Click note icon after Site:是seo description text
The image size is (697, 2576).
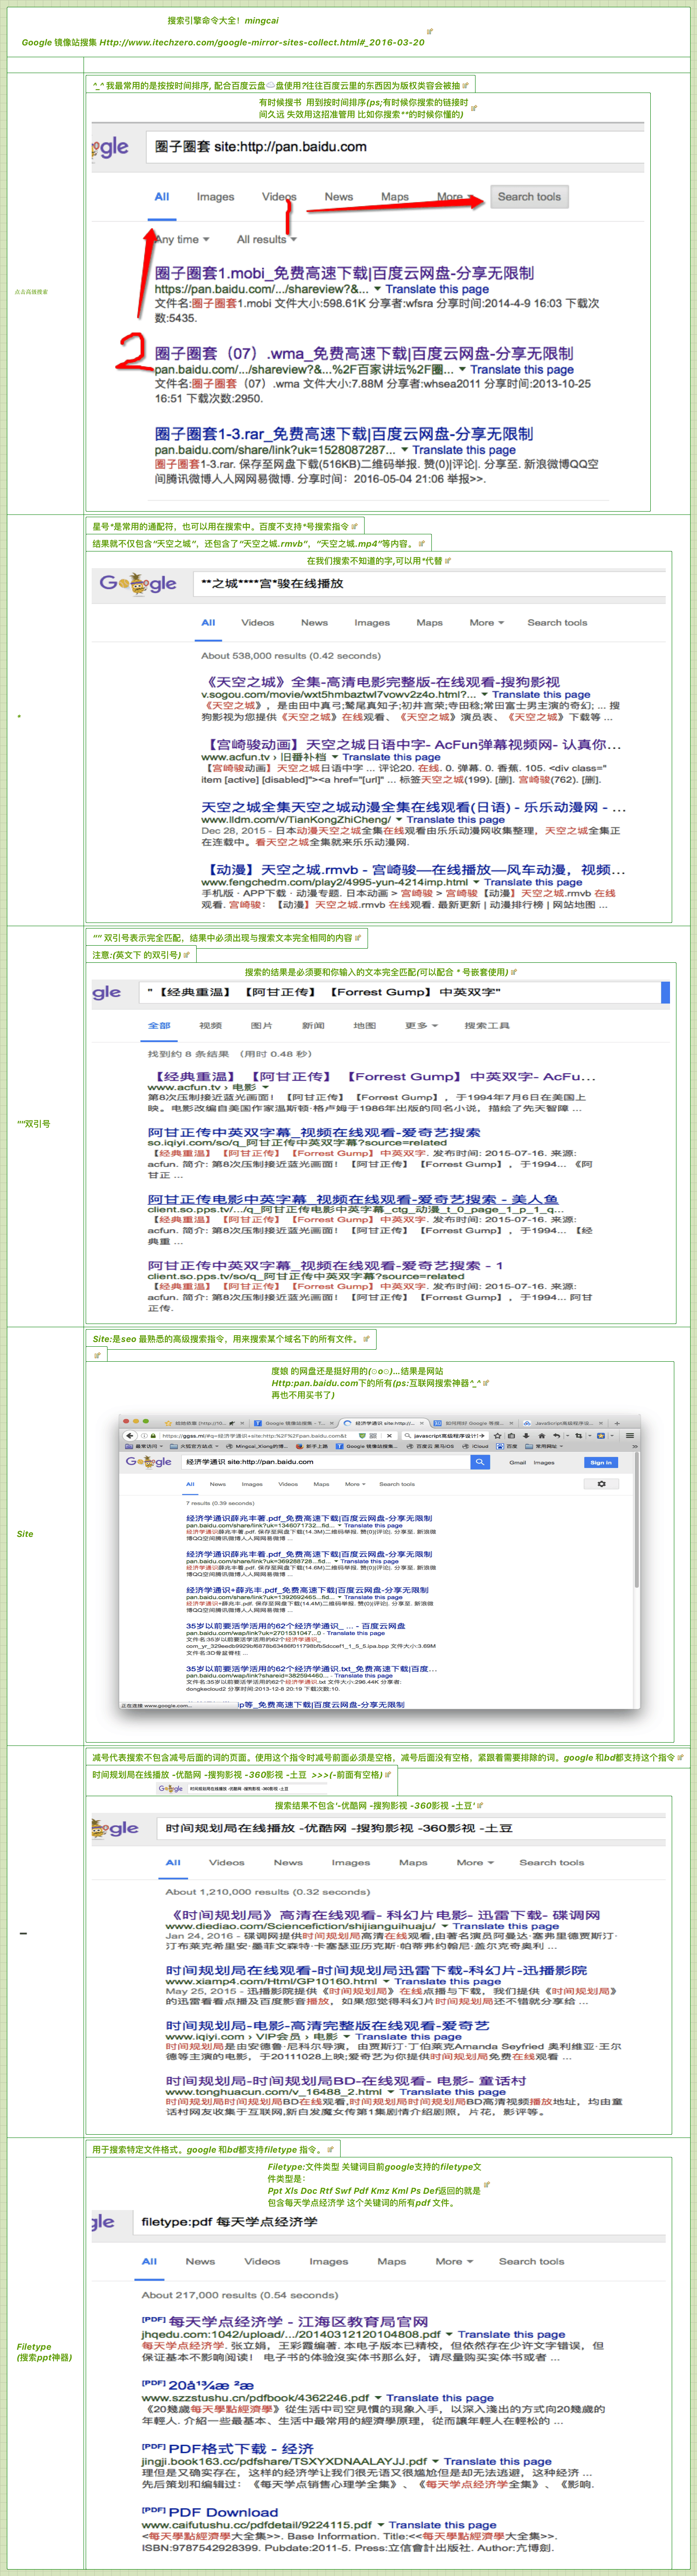pos(366,1338)
